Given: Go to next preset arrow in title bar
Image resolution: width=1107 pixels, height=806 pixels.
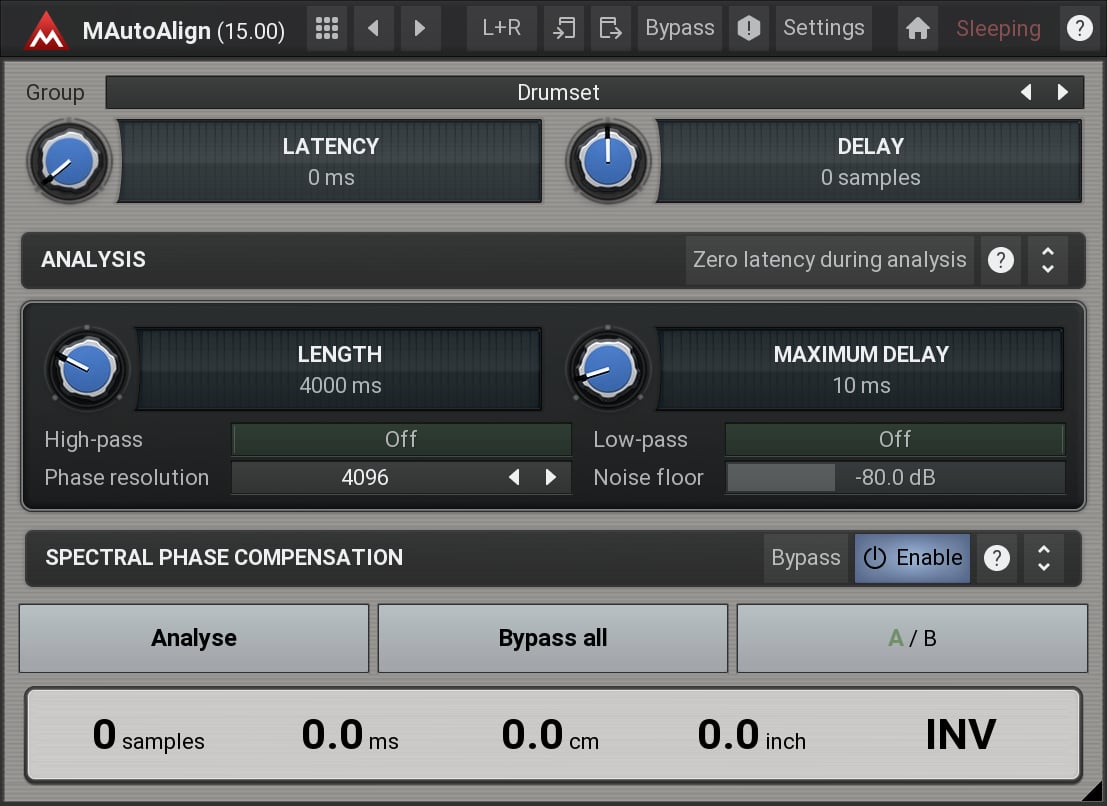Looking at the screenshot, I should (x=420, y=28).
